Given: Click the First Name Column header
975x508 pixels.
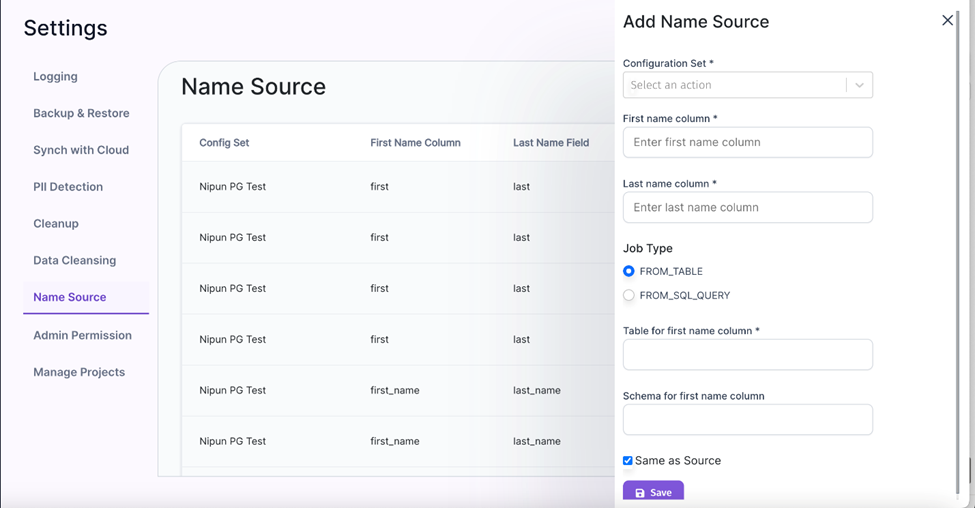Looking at the screenshot, I should click(415, 142).
